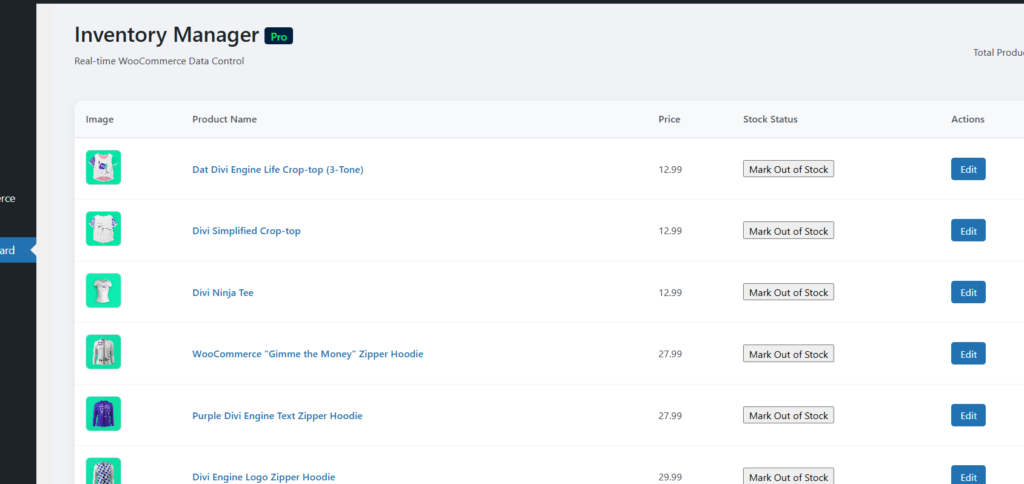Edit the WooCommerce Gimme the Money Hoodie
This screenshot has height=484, width=1024.
(967, 354)
